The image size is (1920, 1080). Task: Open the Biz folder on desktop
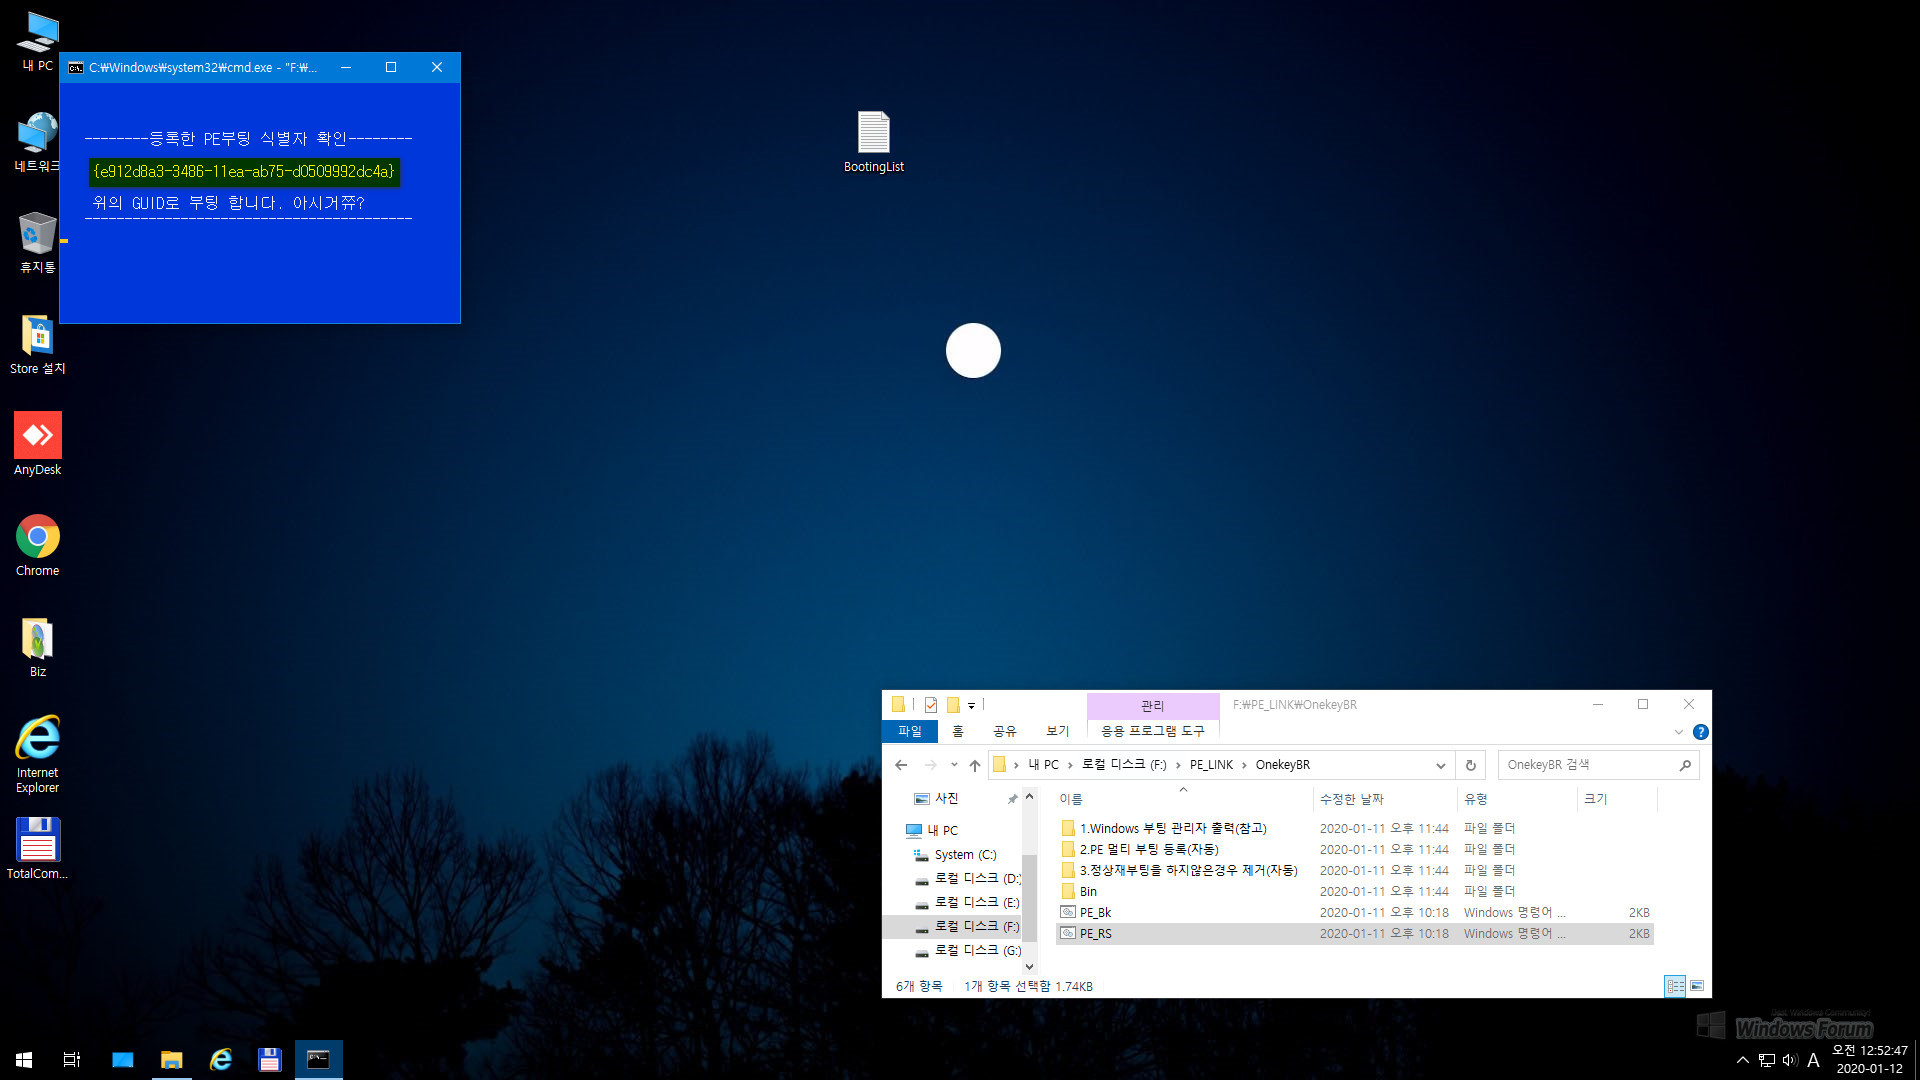click(x=37, y=648)
